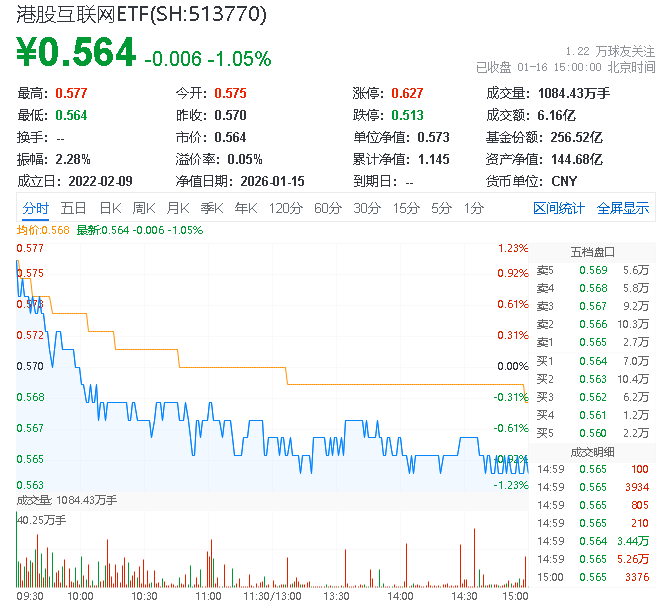Open the 五日 five-day chart tab

(x=73, y=208)
